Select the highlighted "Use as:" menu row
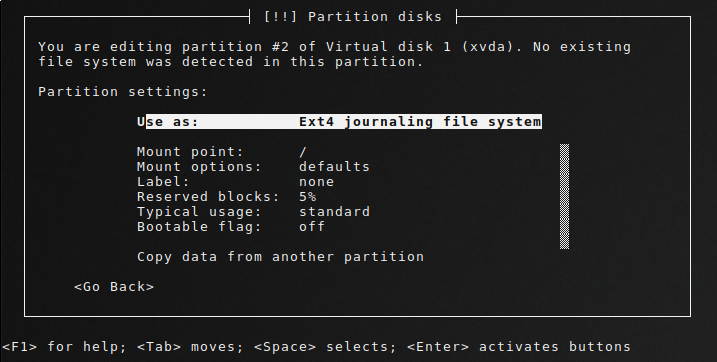The height and width of the screenshot is (362, 717). [339, 122]
